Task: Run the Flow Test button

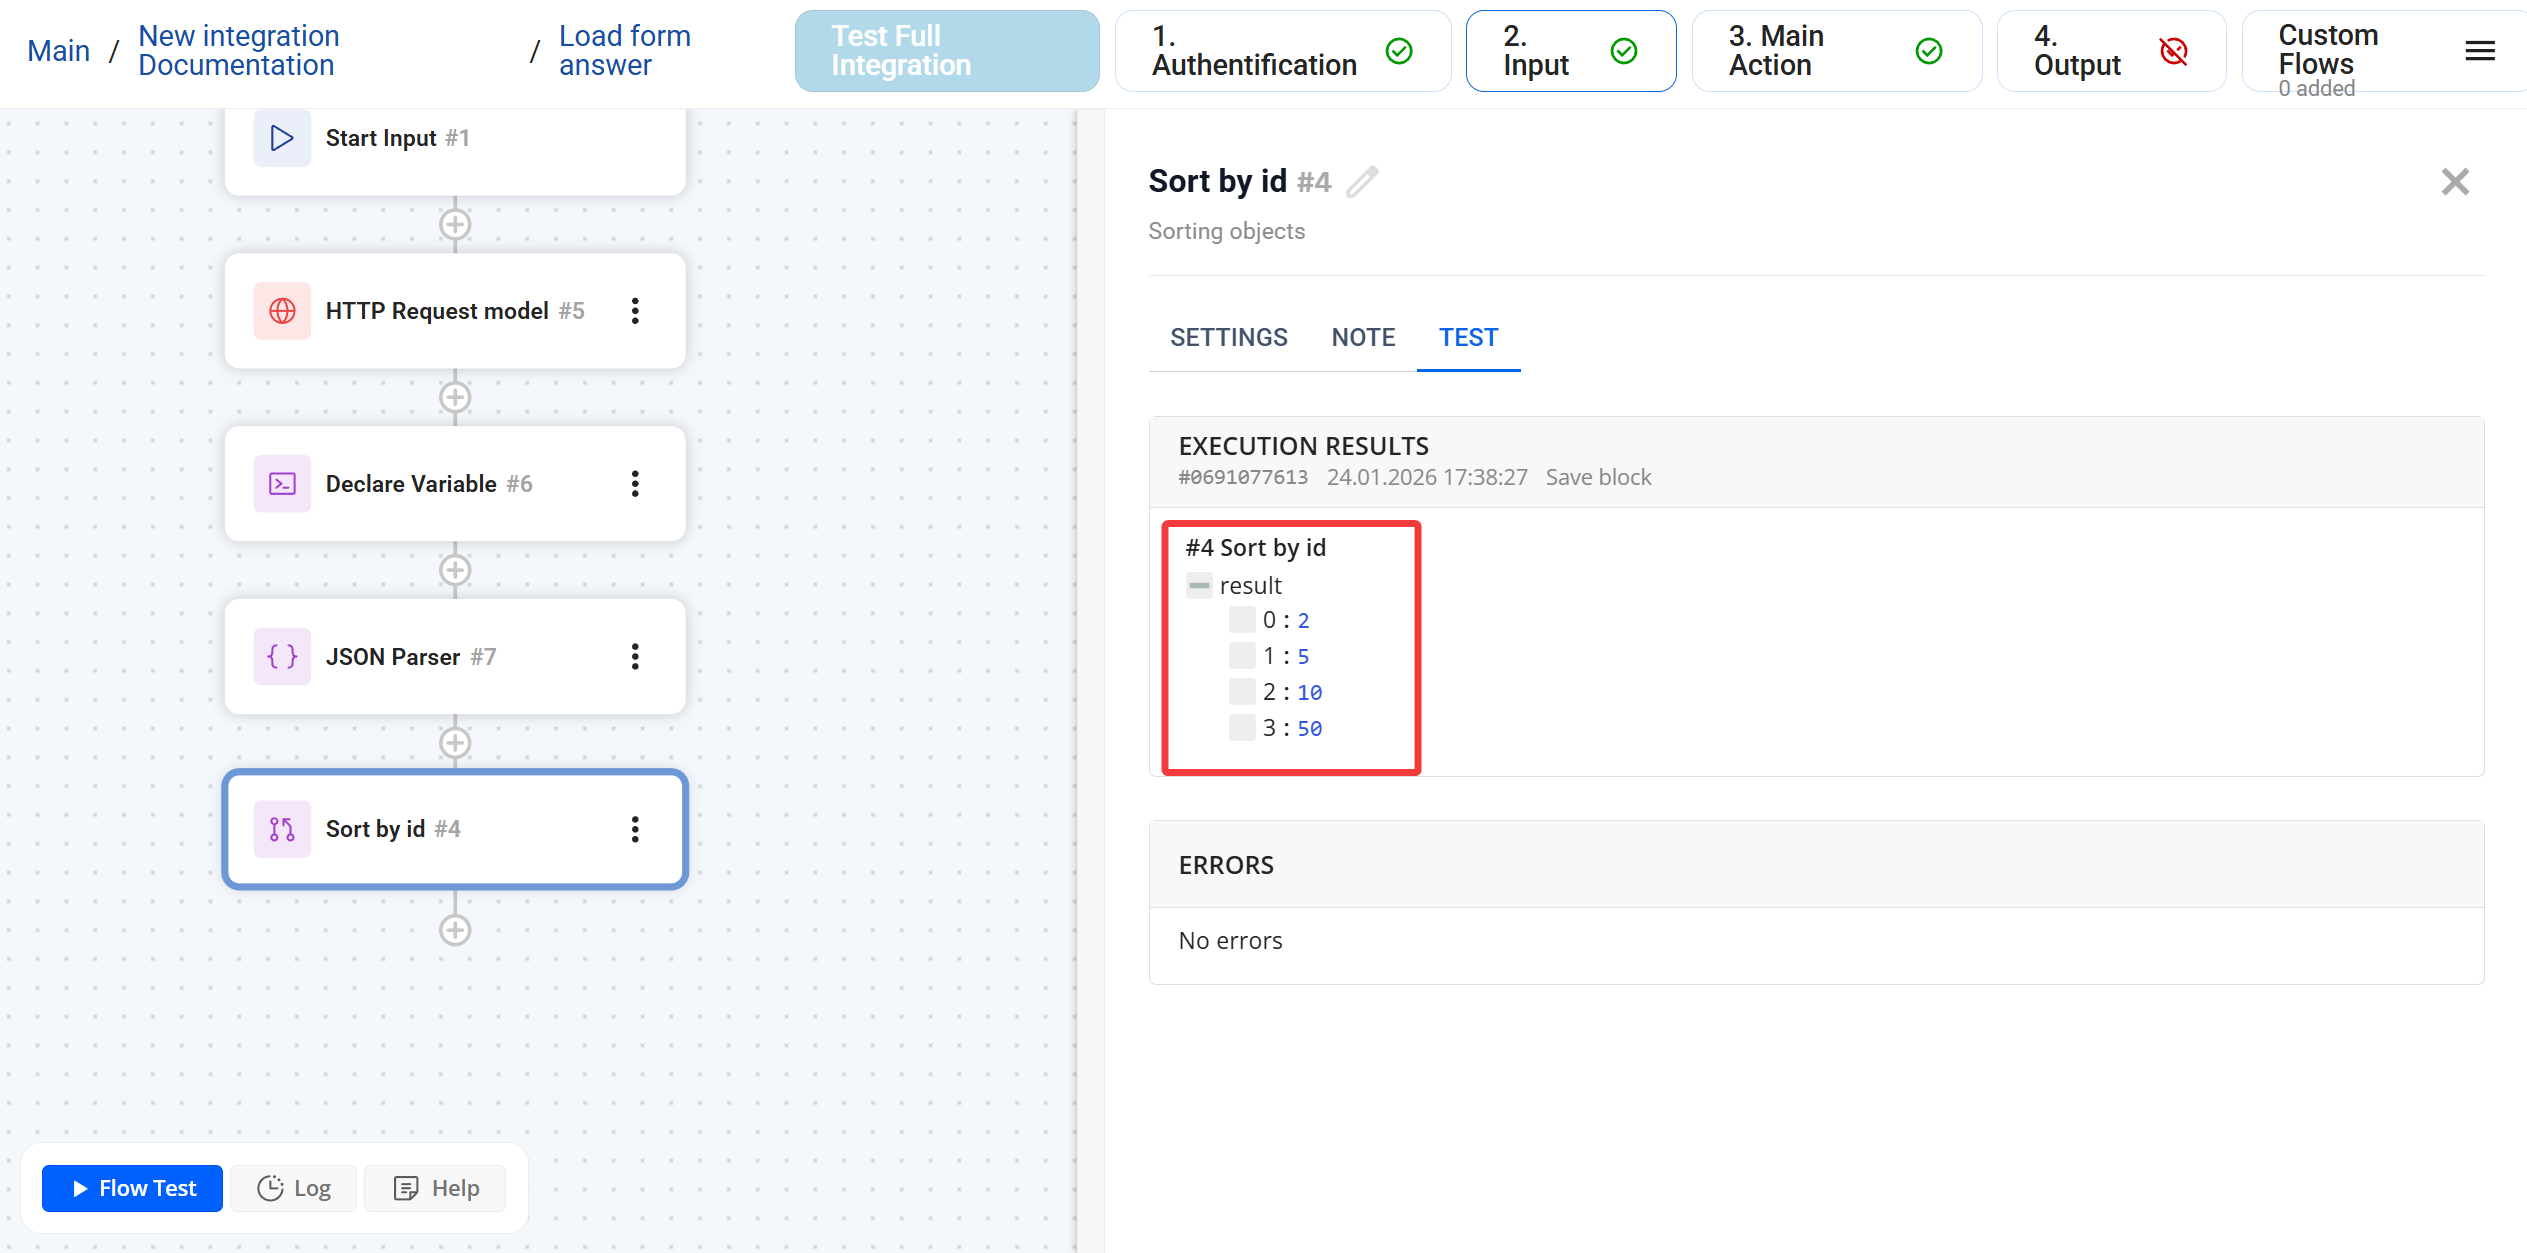Action: pyautogui.click(x=132, y=1188)
